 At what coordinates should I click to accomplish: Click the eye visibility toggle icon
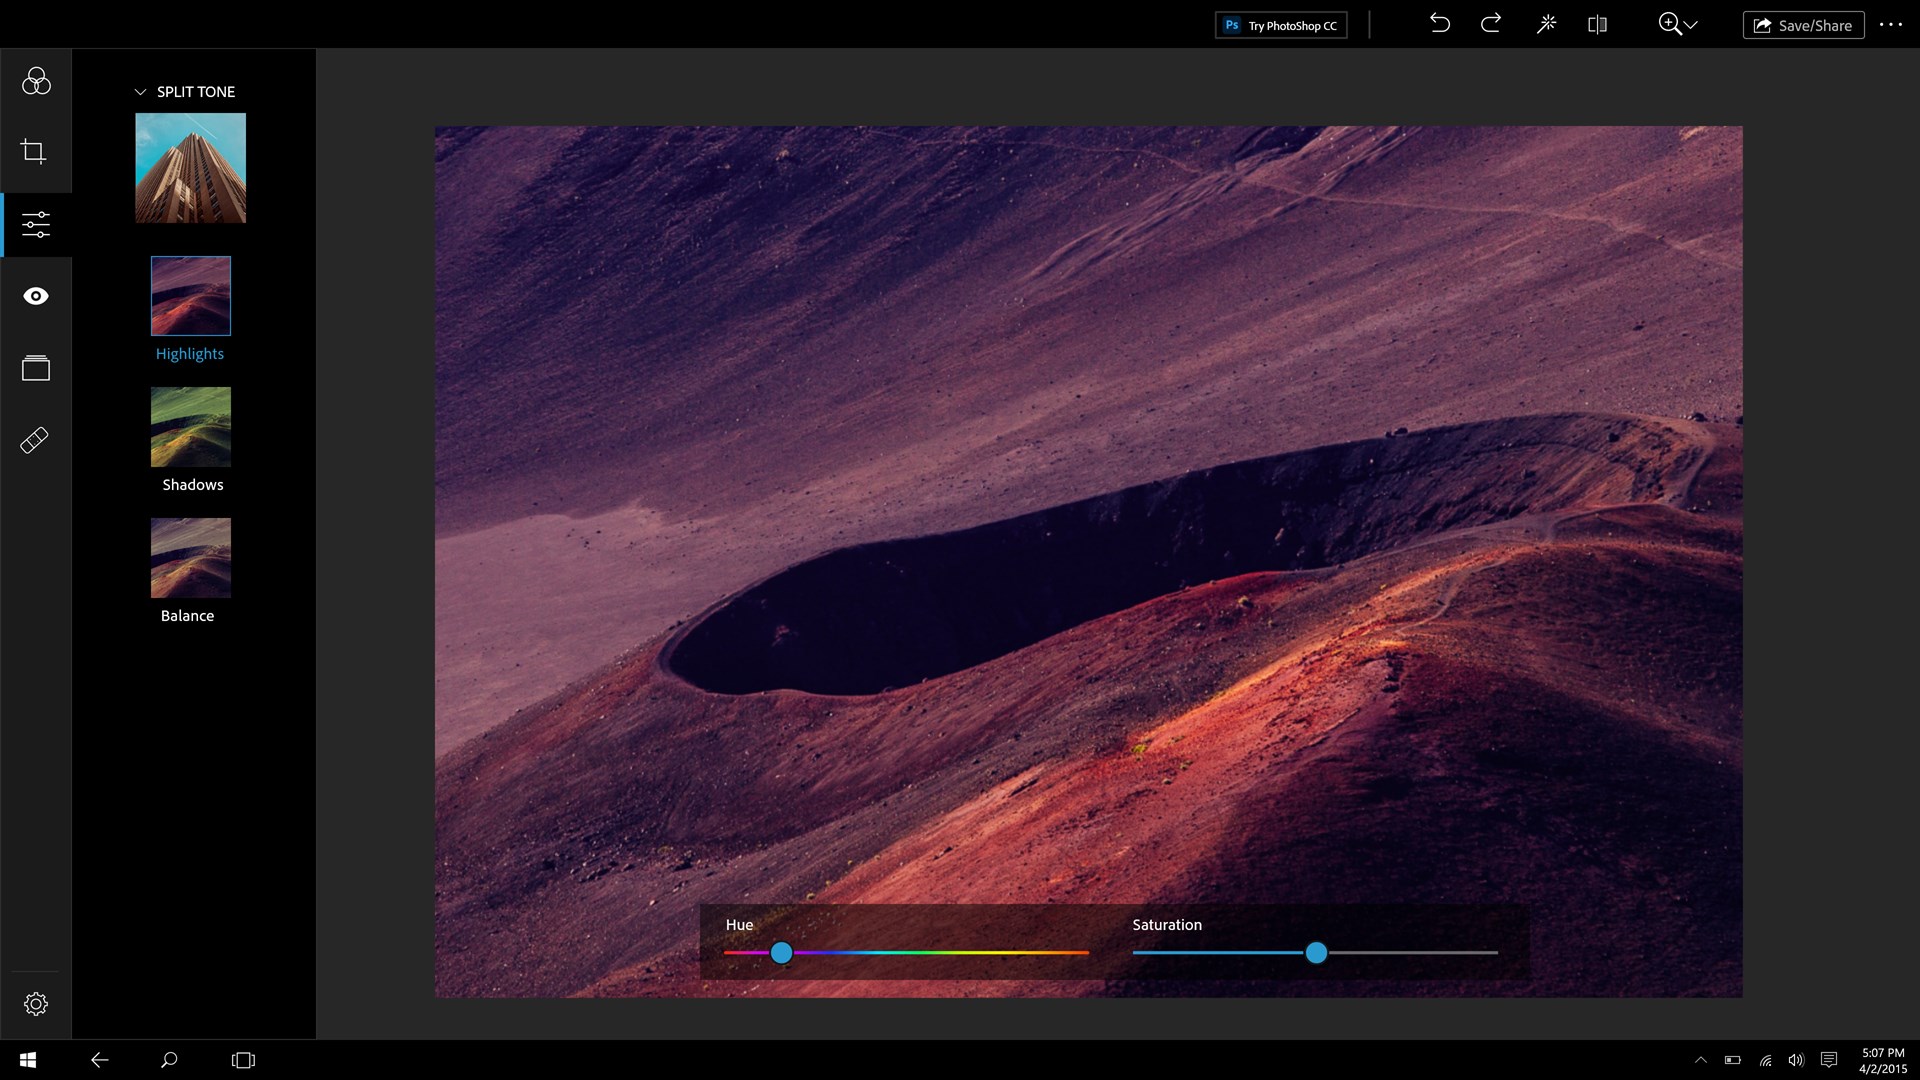pyautogui.click(x=36, y=295)
